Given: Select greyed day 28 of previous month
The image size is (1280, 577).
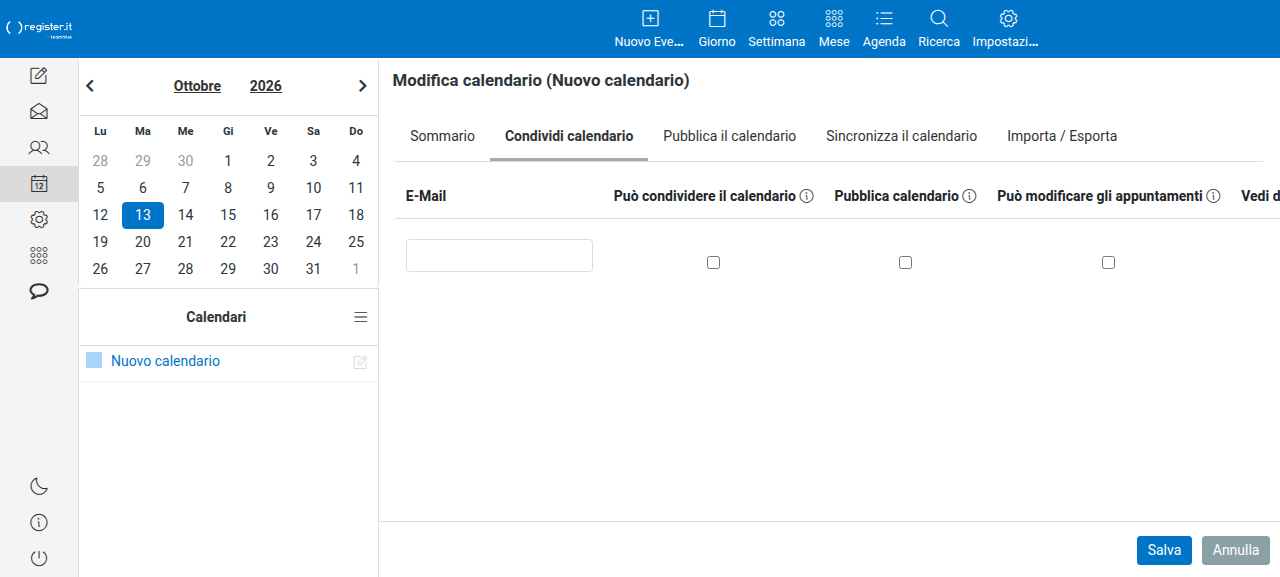Looking at the screenshot, I should tap(100, 161).
